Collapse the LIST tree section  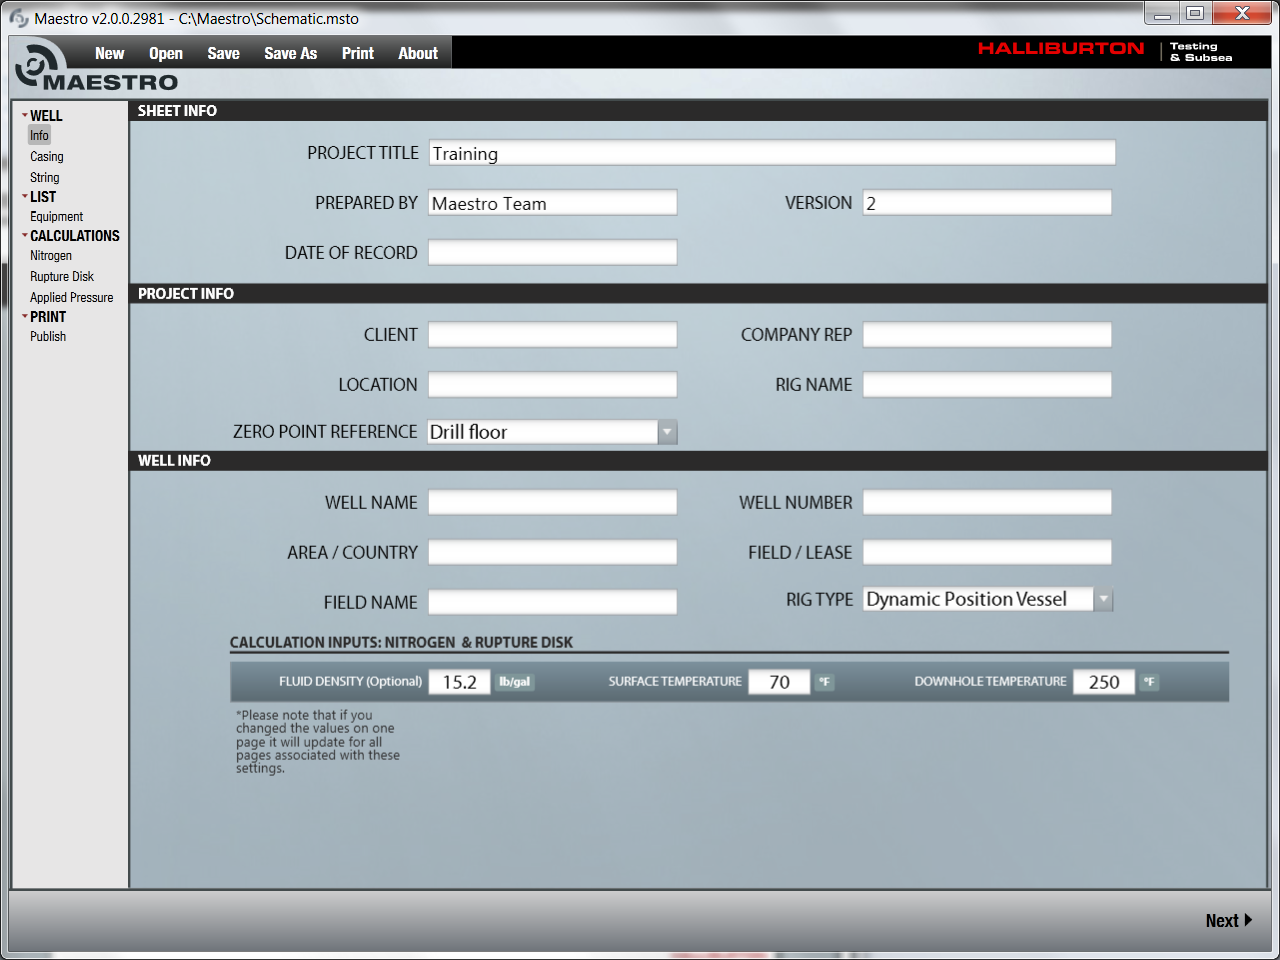(x=25, y=196)
